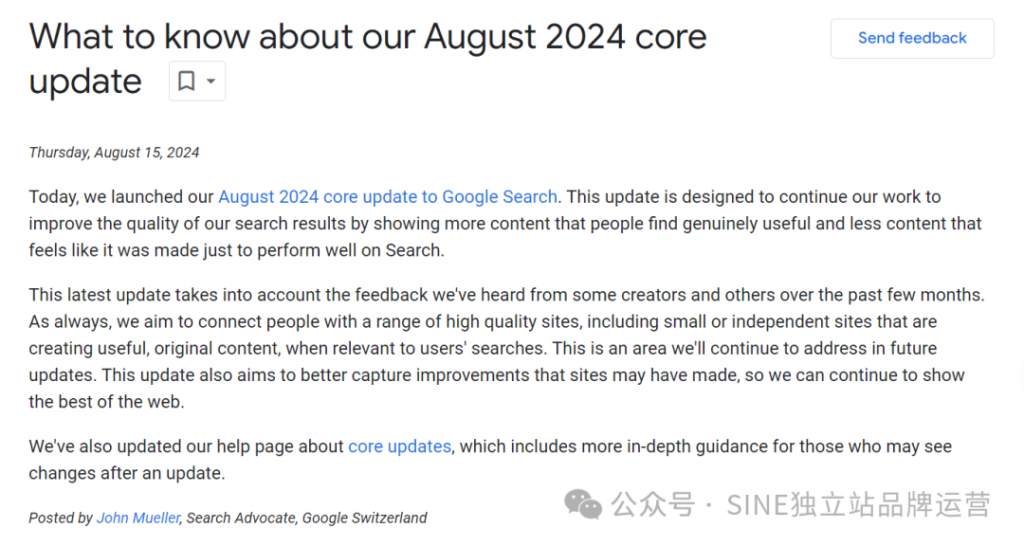This screenshot has height=546, width=1024.
Task: Click the Posted by label
Action: [x=61, y=518]
